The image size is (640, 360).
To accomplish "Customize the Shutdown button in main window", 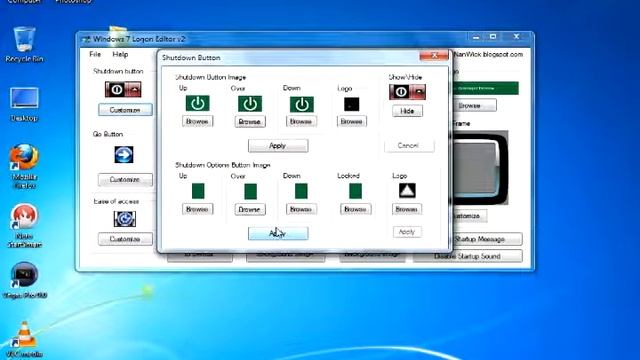I will pyautogui.click(x=125, y=110).
